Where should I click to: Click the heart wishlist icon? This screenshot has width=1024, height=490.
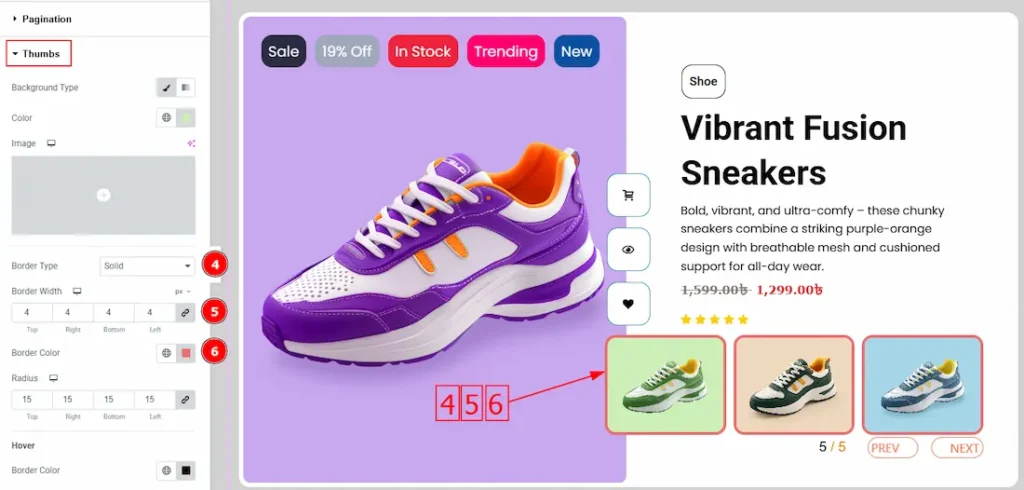pos(628,304)
